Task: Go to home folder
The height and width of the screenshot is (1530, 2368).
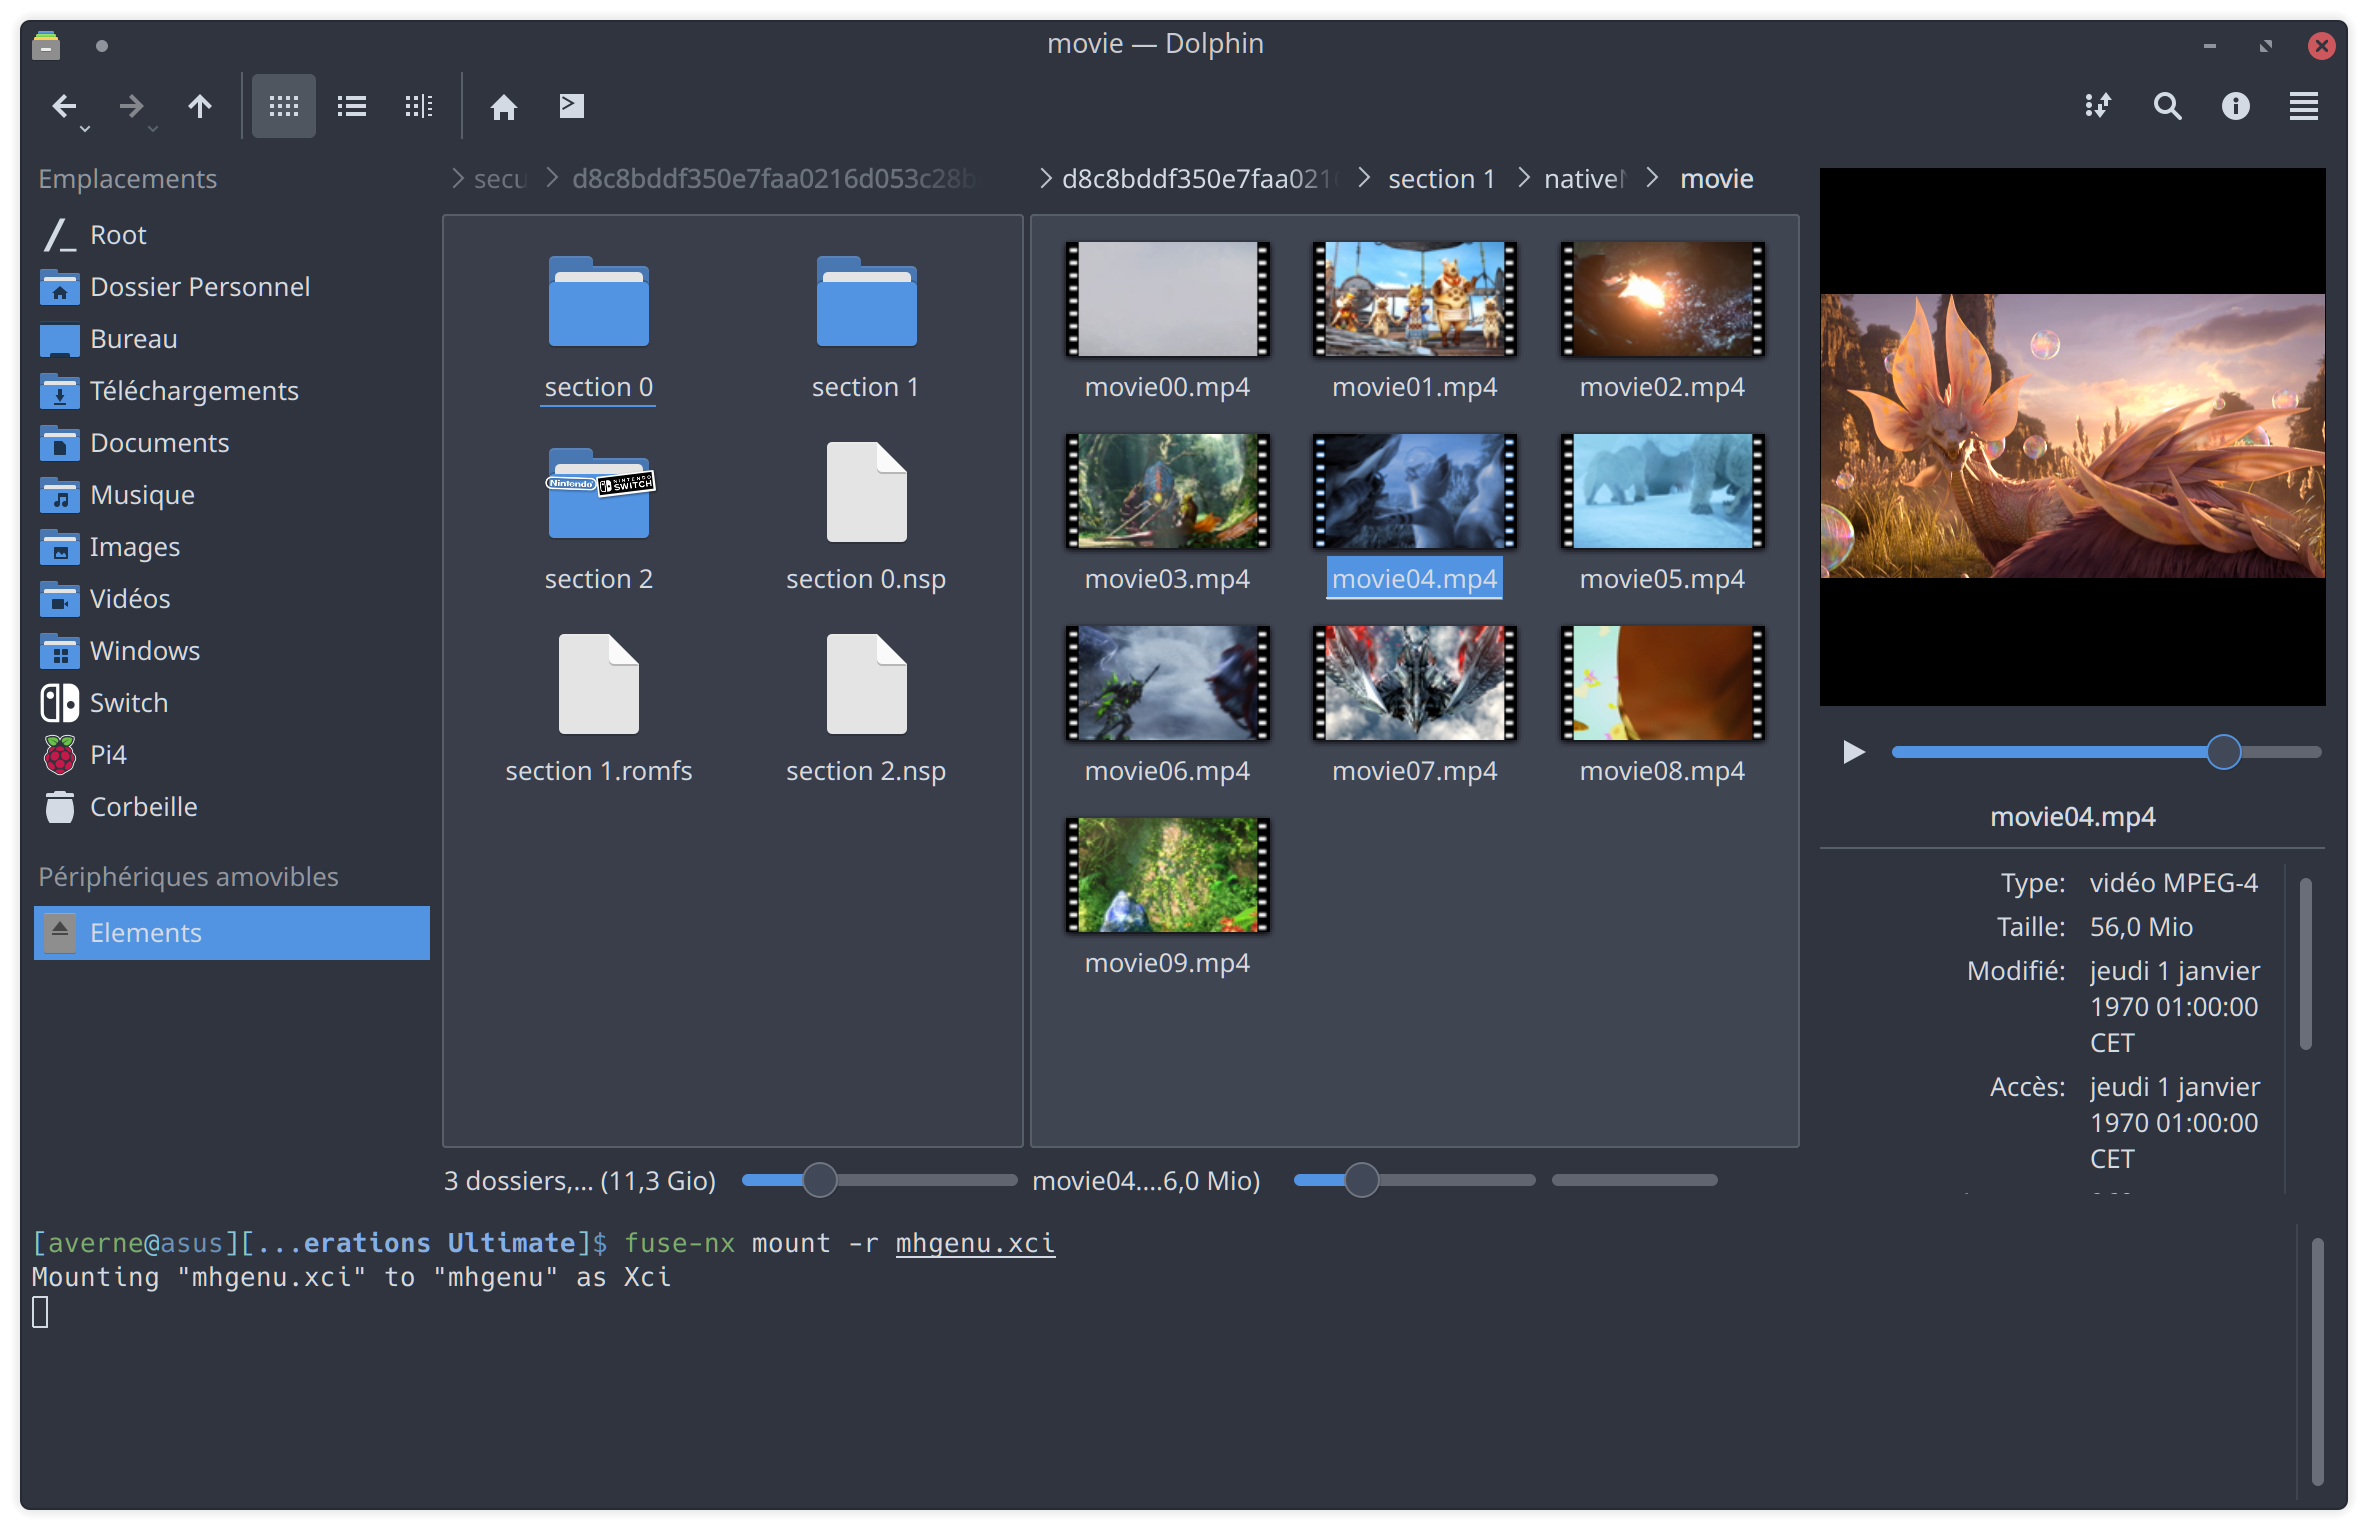Action: pyautogui.click(x=504, y=106)
